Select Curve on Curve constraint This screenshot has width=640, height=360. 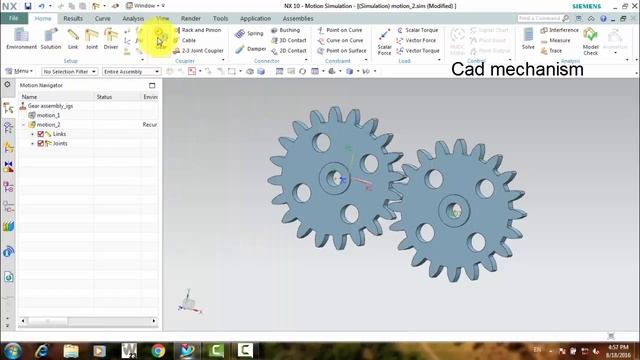pyautogui.click(x=340, y=40)
